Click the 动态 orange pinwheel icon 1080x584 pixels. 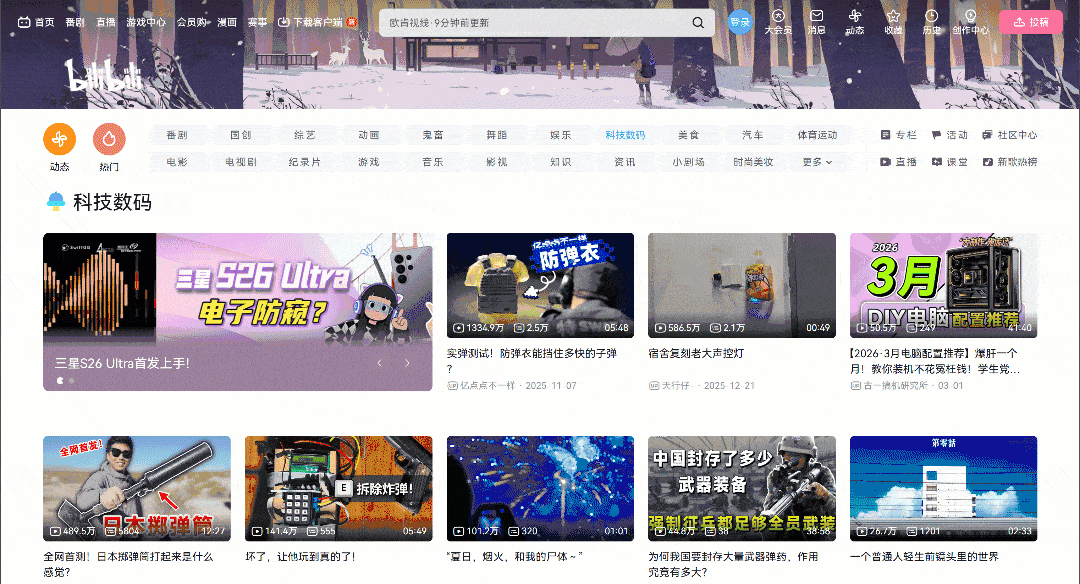(59, 139)
